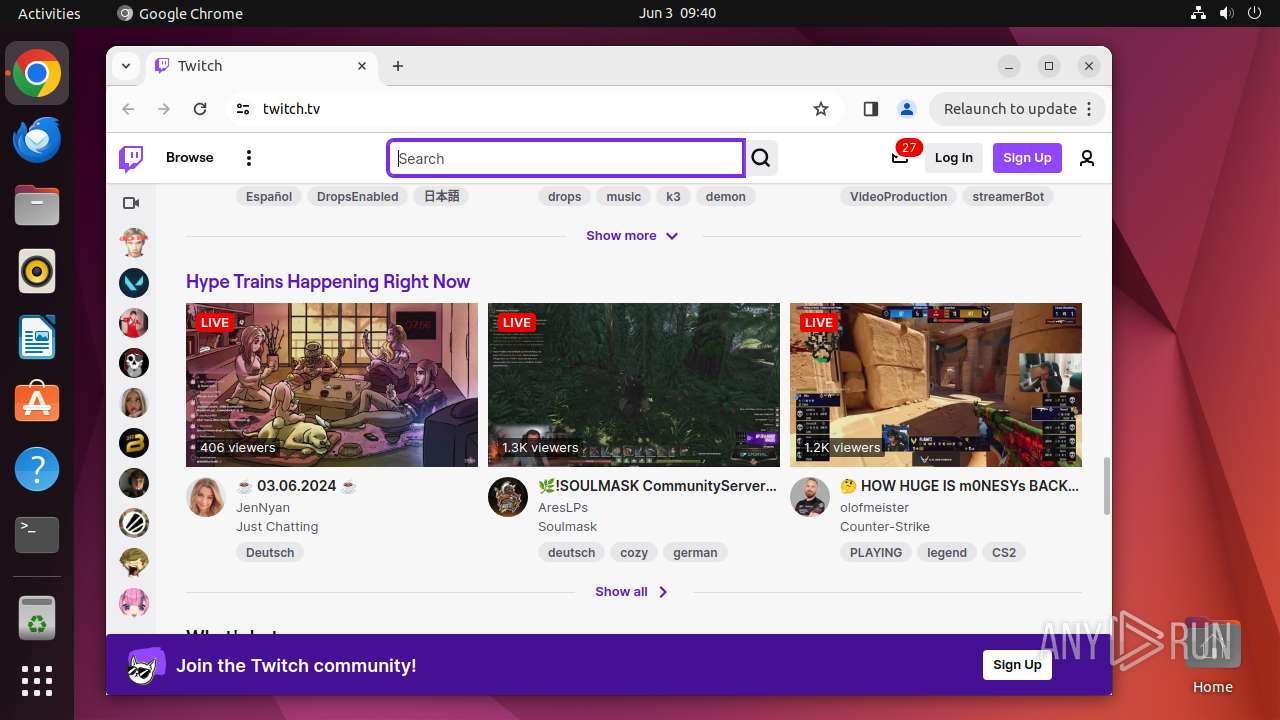Click the page vertical scrollbar thumb

pos(1105,486)
